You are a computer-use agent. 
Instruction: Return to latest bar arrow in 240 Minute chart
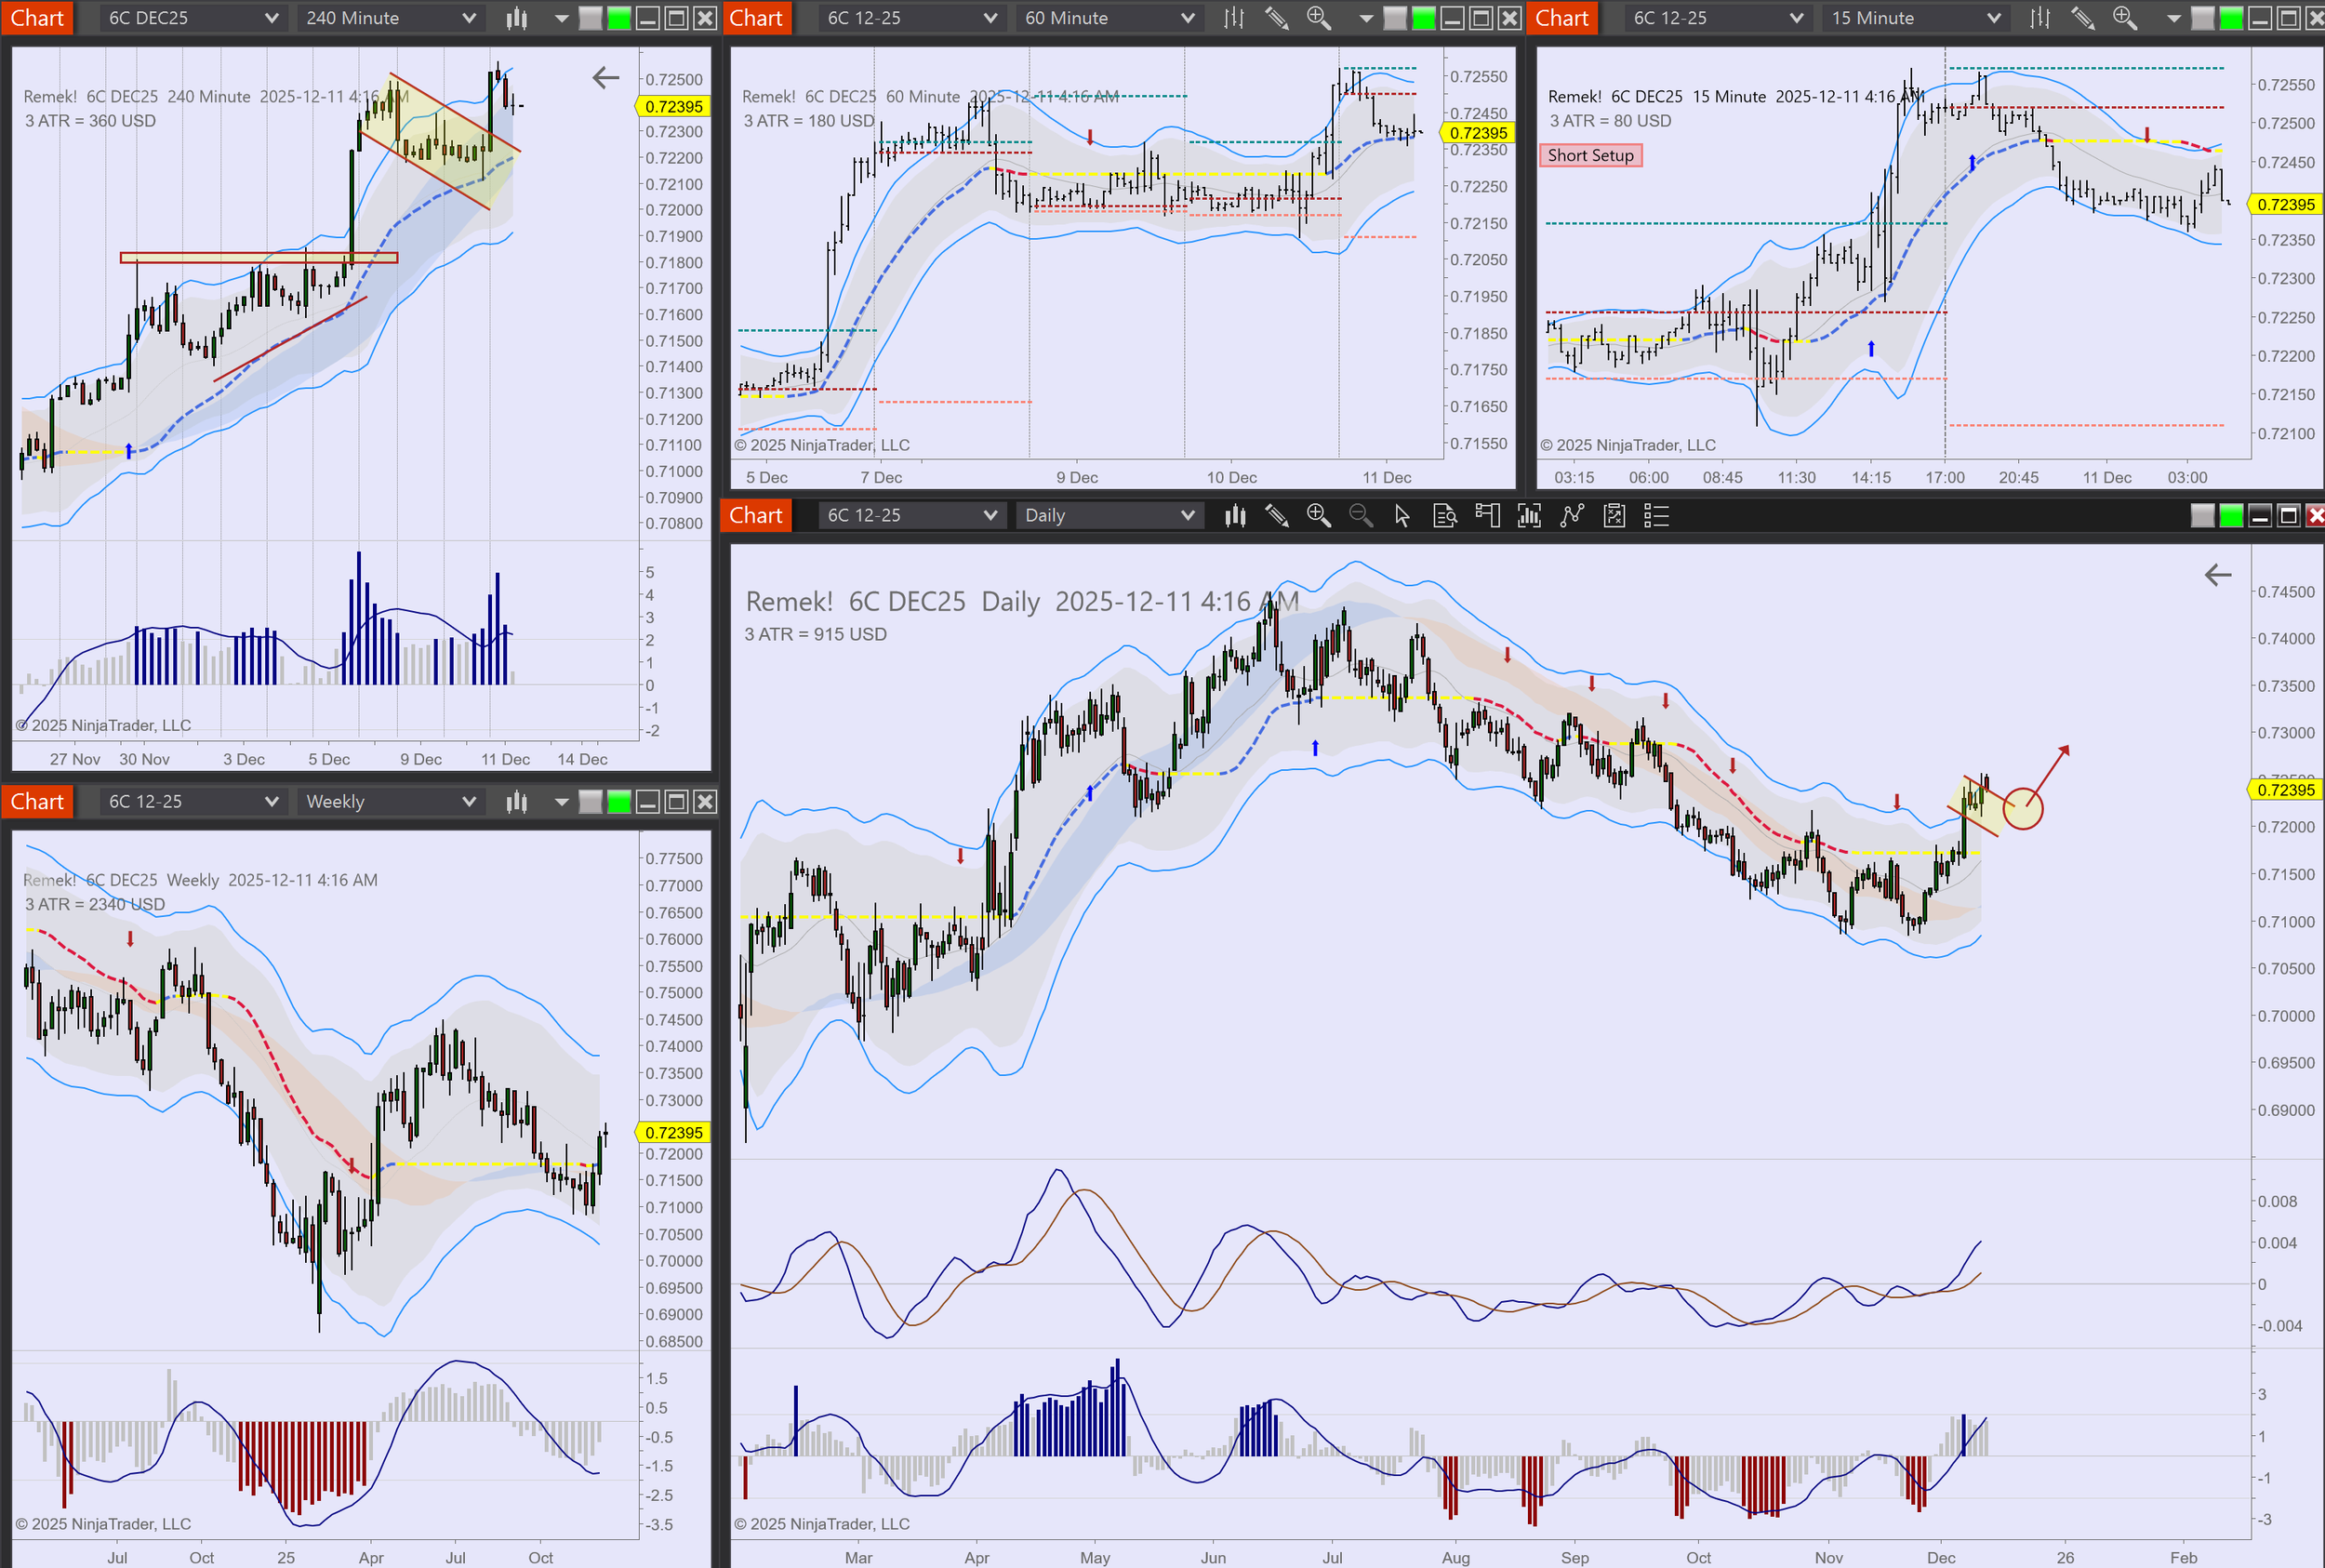tap(605, 78)
